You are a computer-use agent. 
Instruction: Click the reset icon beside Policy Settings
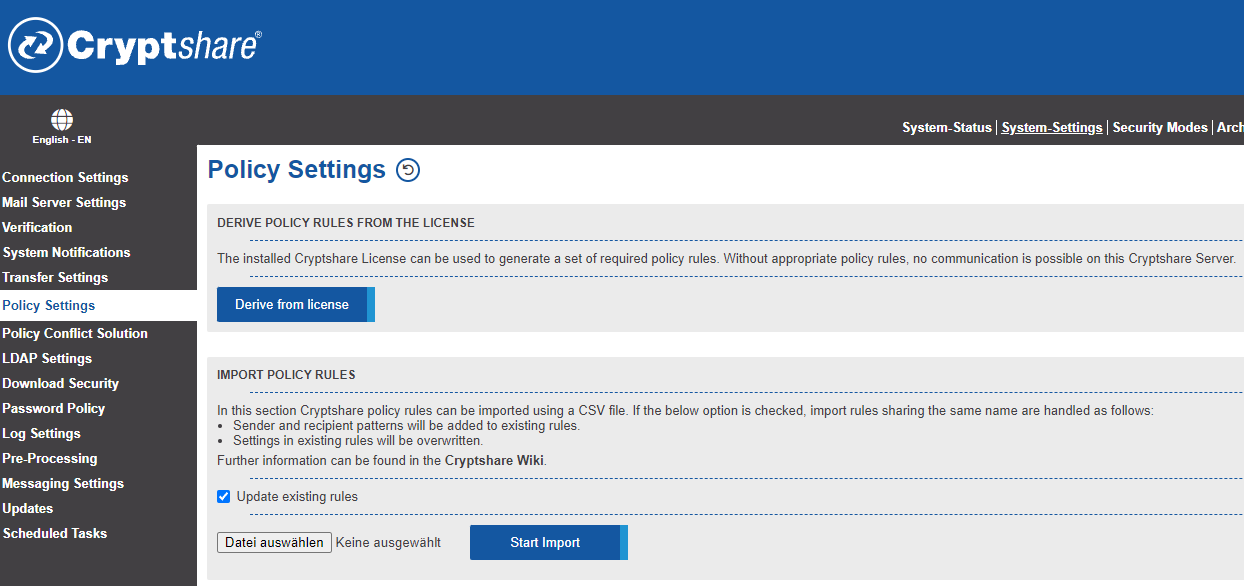tap(408, 170)
